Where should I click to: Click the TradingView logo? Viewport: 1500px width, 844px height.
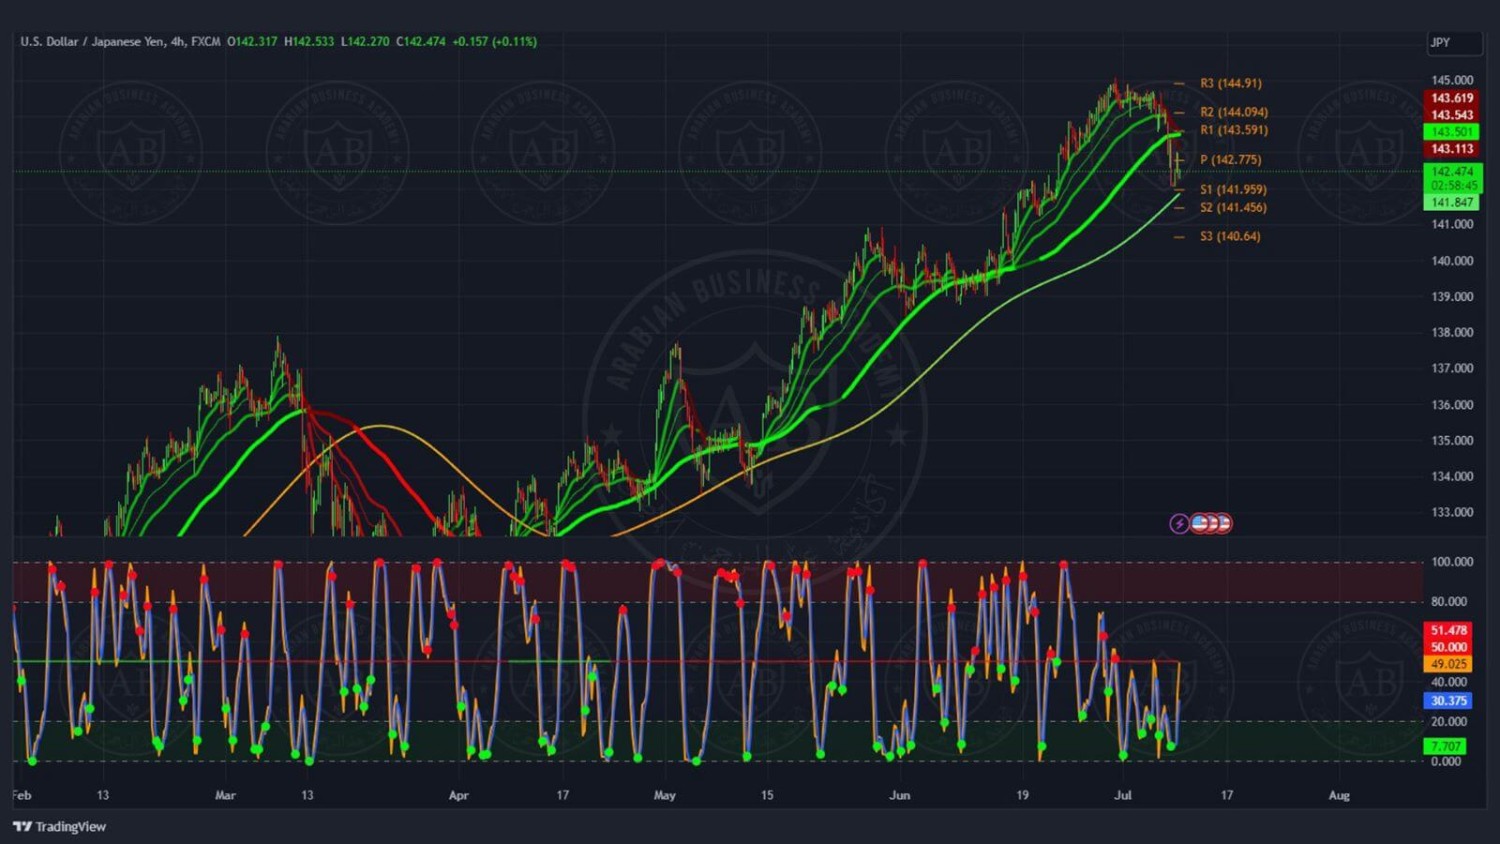pyautogui.click(x=59, y=826)
